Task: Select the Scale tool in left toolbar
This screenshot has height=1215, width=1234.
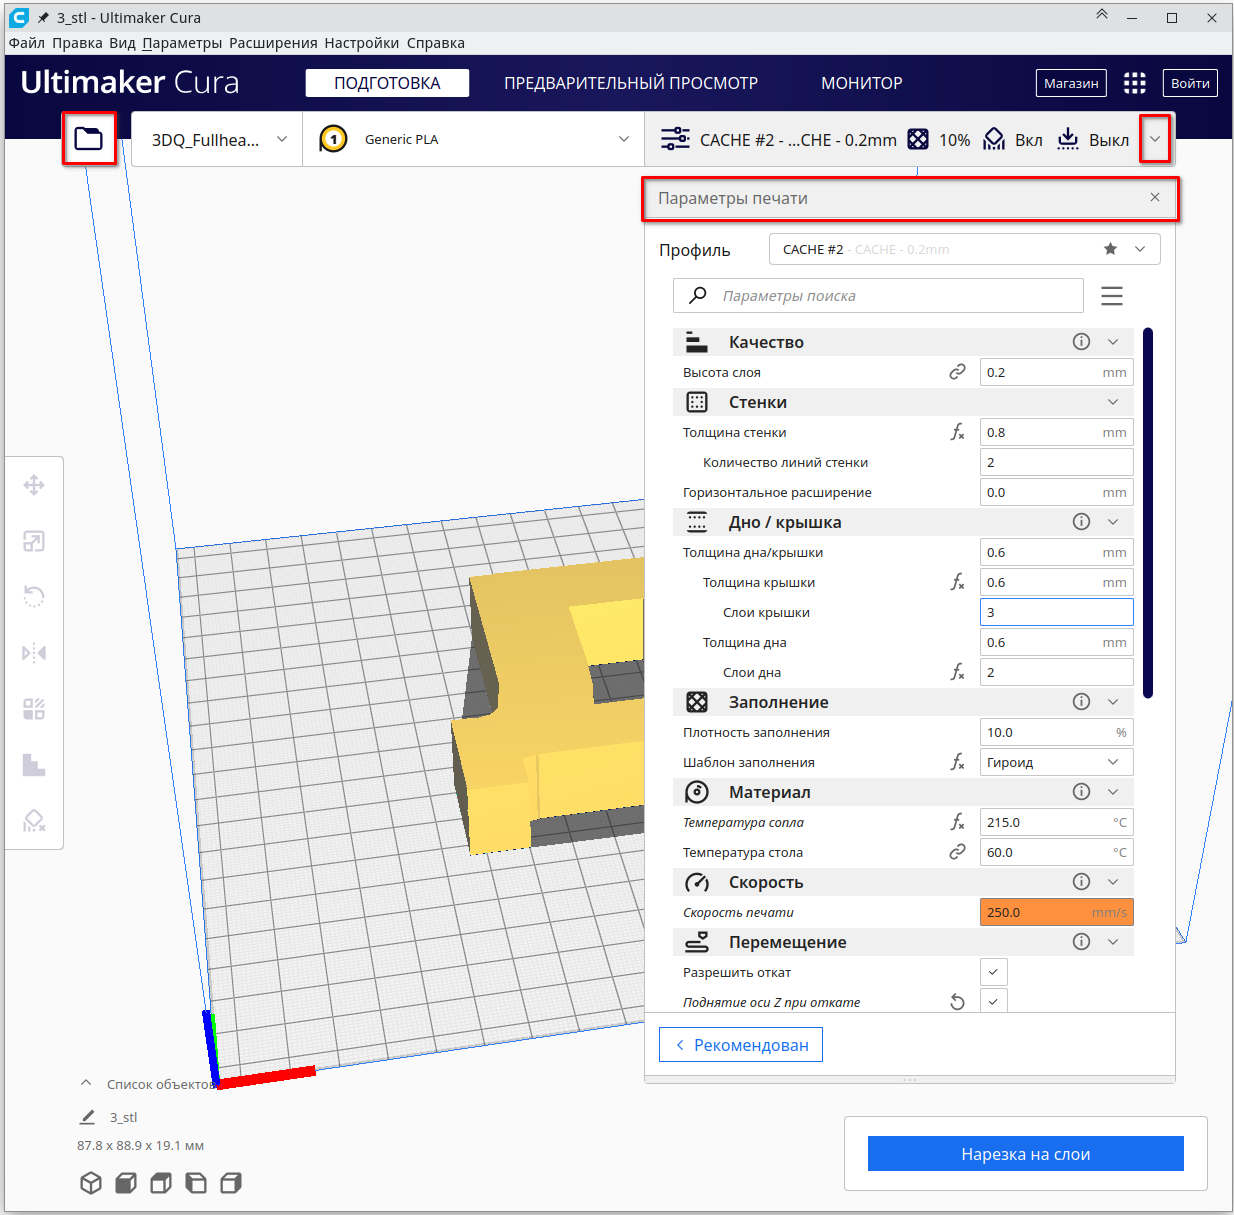Action: 34,542
